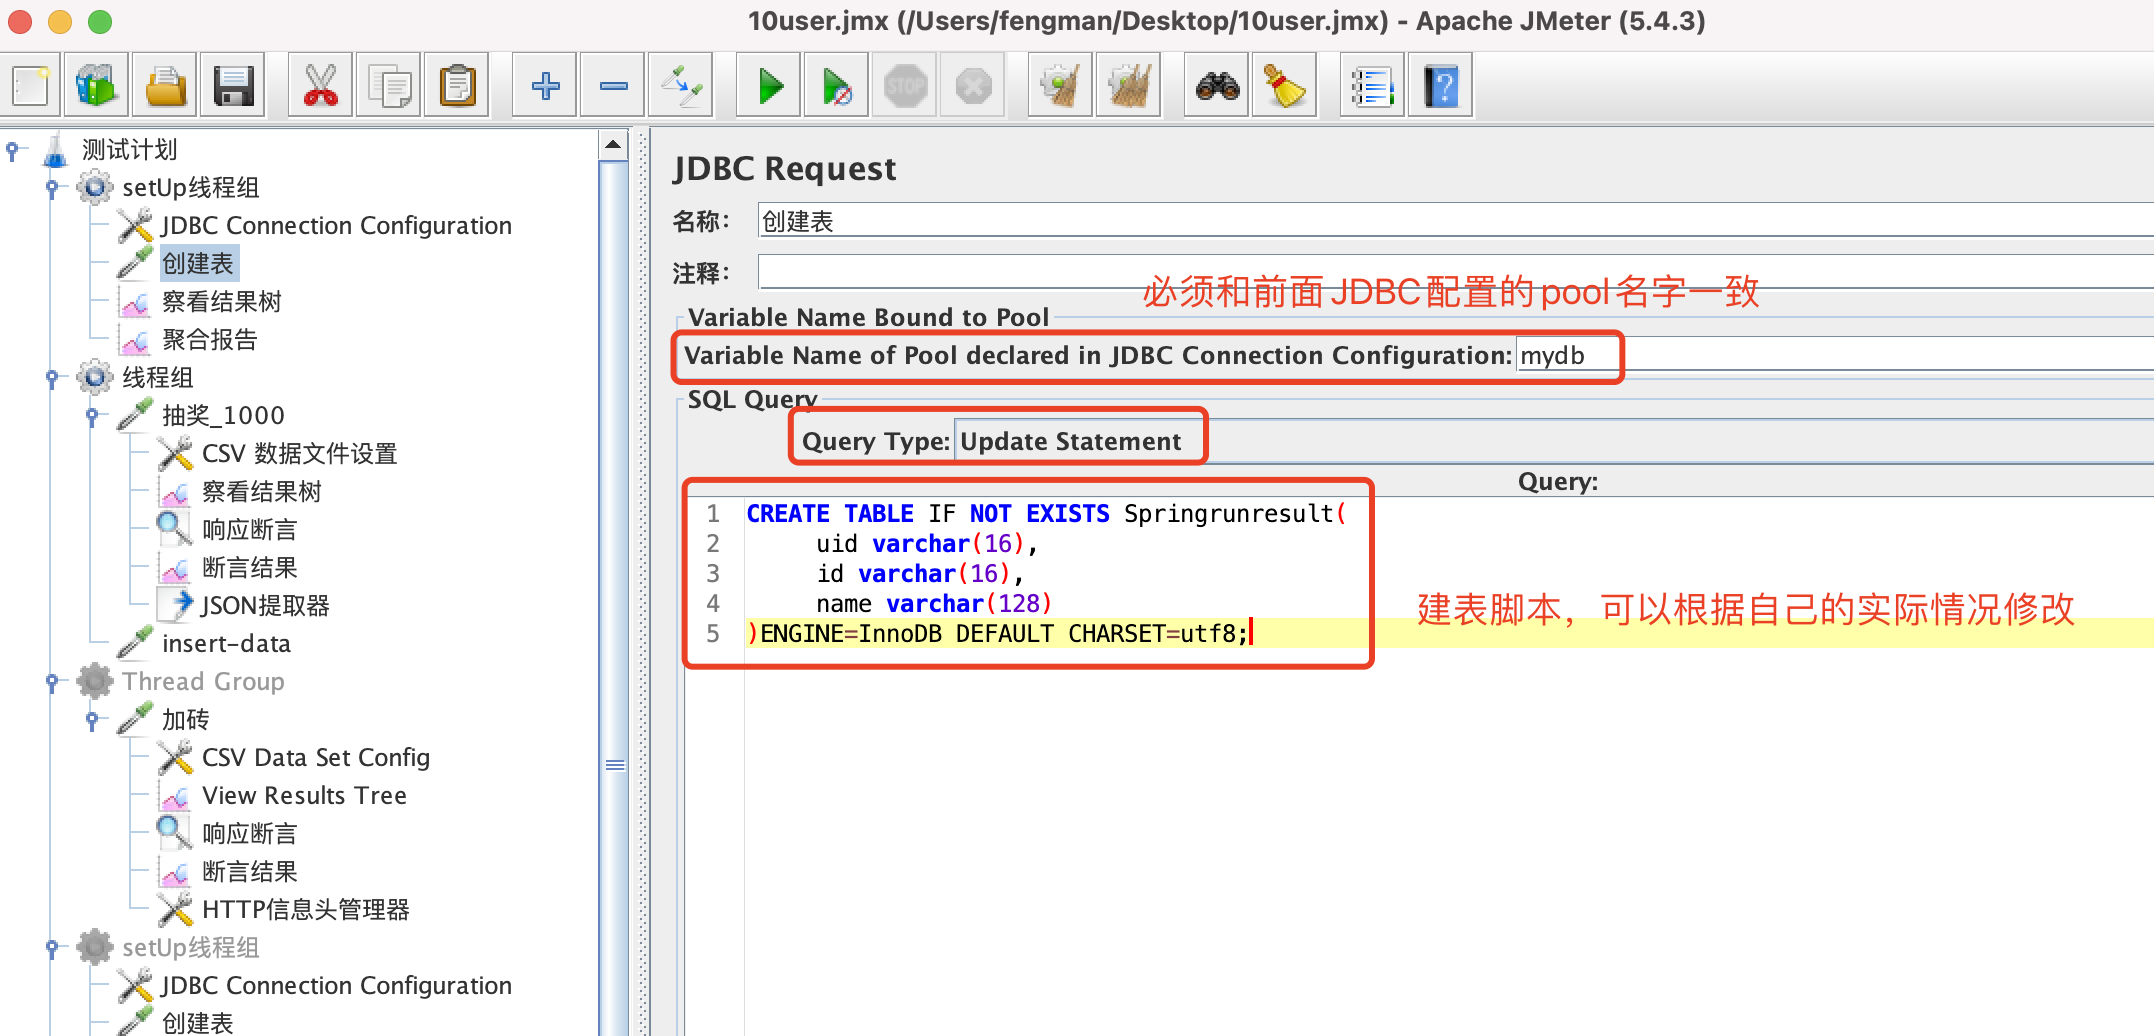2154x1036 pixels.
Task: Click the 名称 name field
Action: pyautogui.click(x=1455, y=221)
